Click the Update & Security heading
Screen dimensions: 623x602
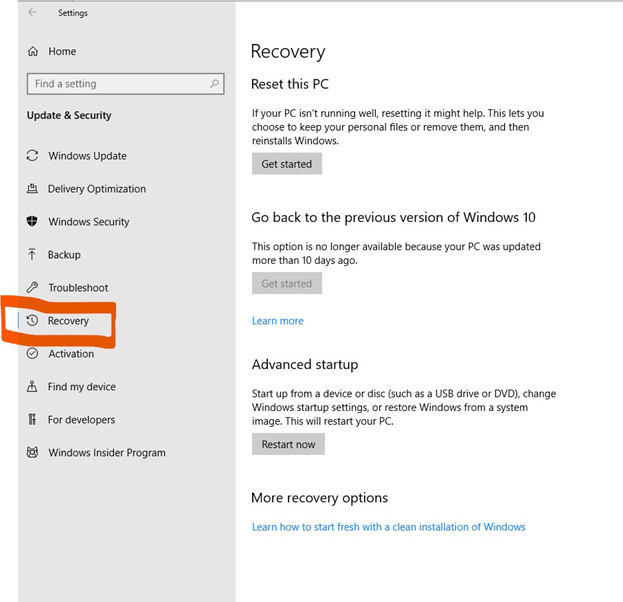(x=69, y=115)
